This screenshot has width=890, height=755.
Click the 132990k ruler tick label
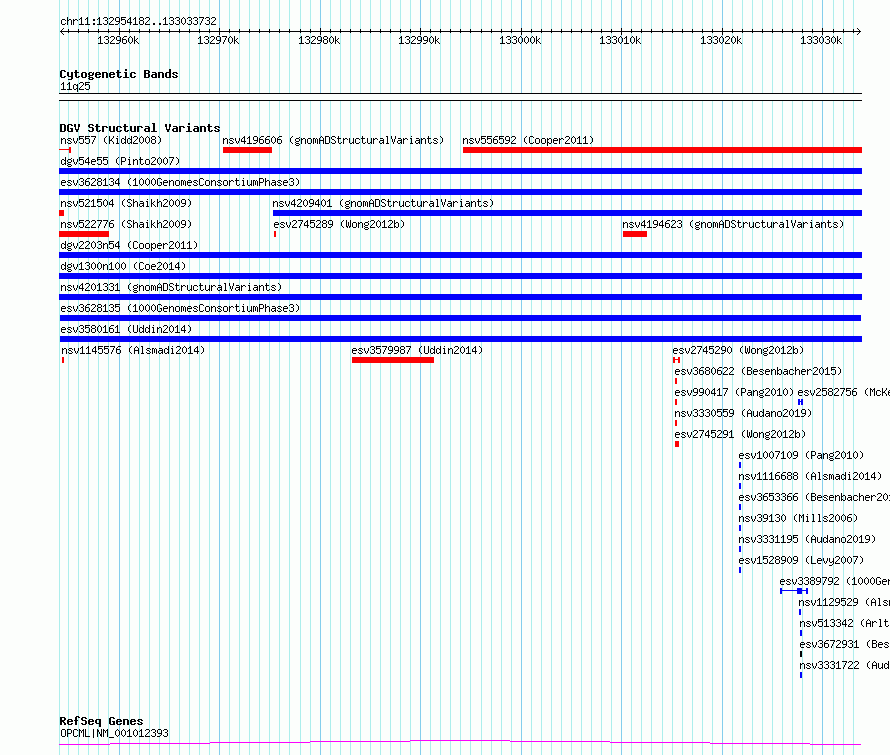pyautogui.click(x=419, y=40)
